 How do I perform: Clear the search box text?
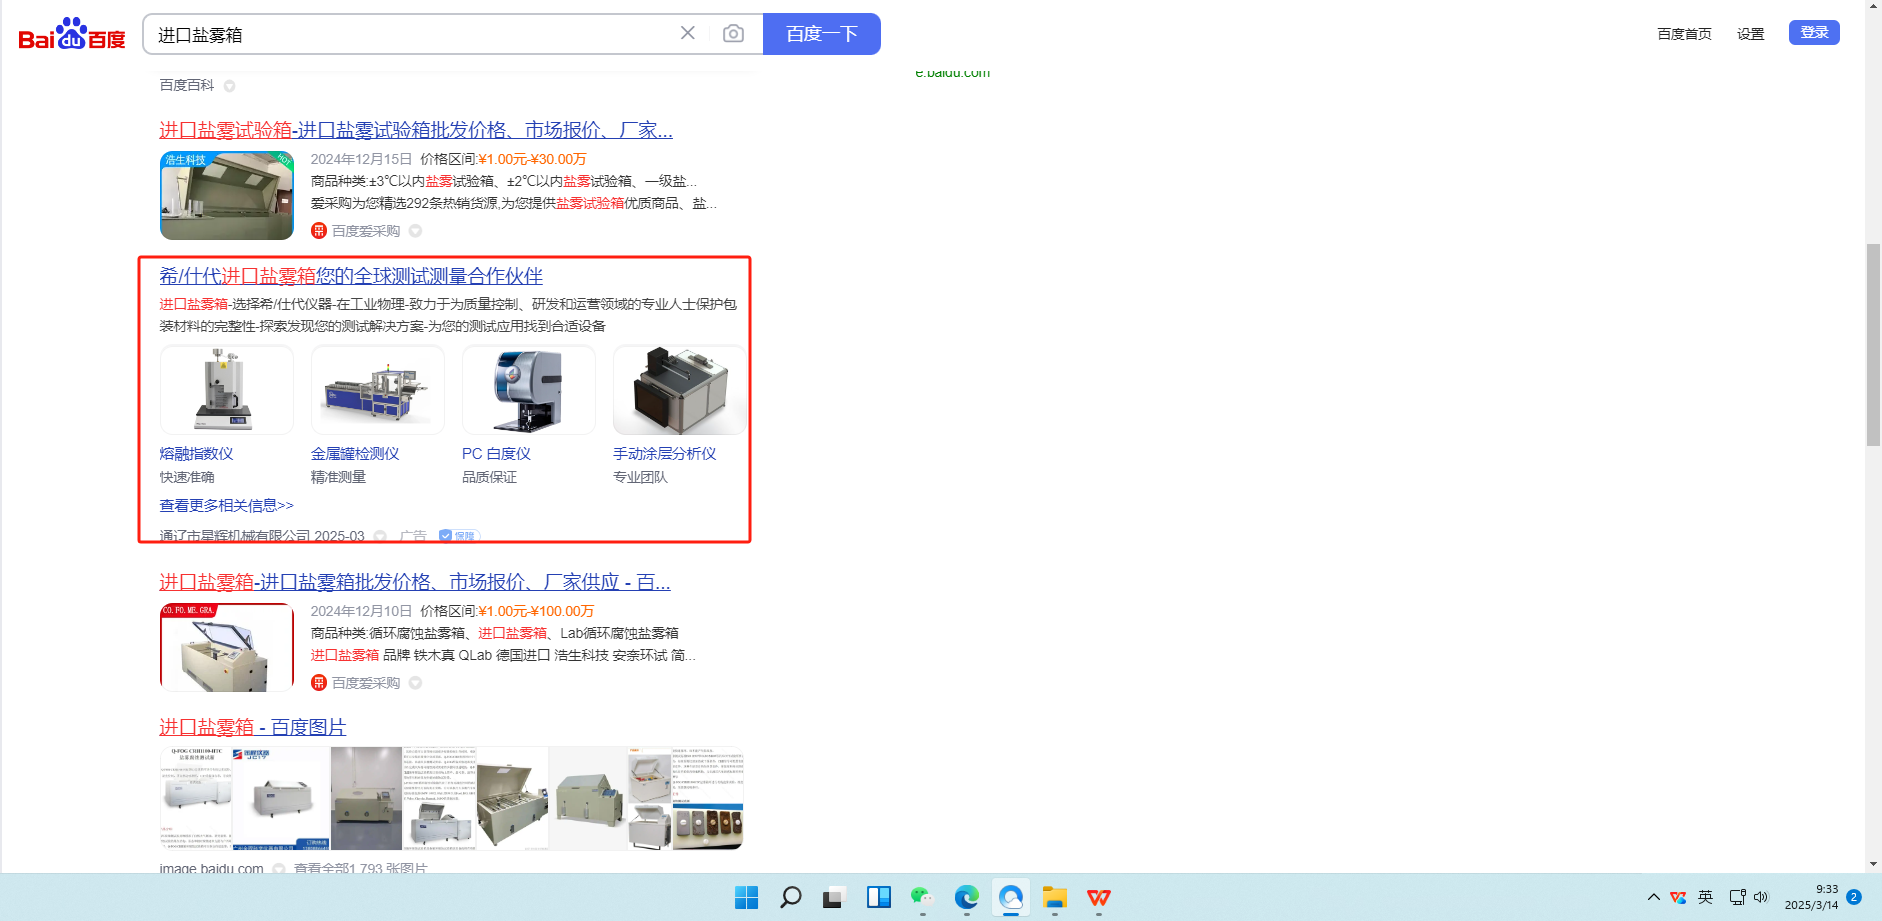[x=688, y=33]
